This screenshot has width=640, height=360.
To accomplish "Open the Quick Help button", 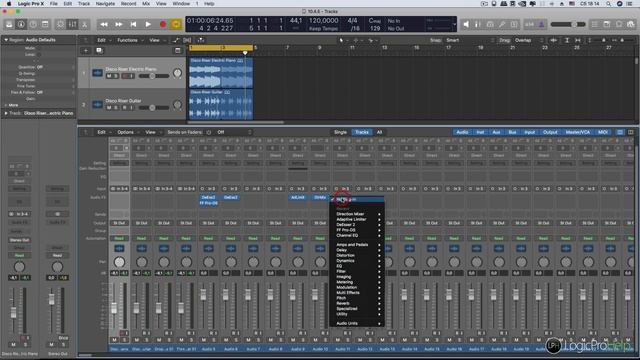I will click(33, 24).
